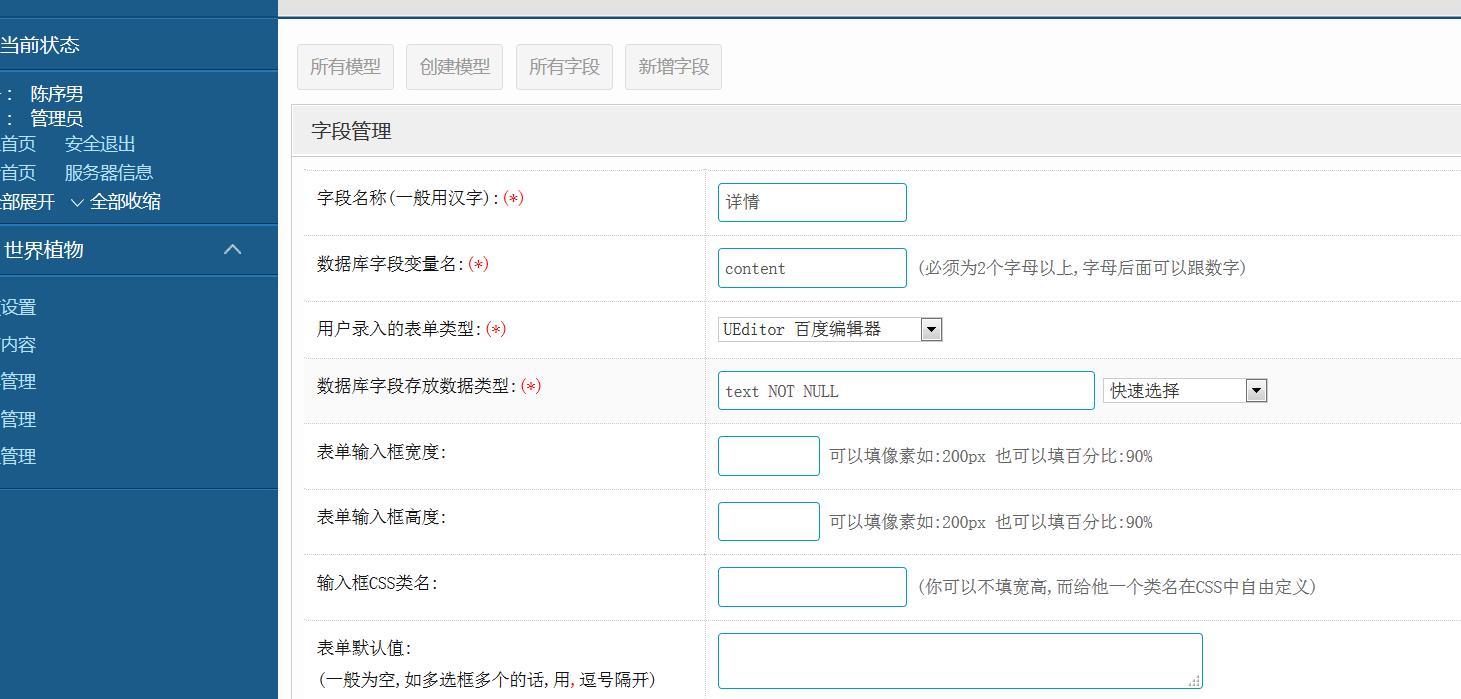The image size is (1461, 699).
Task: Open 设置 in the left sidebar
Action: pos(18,308)
